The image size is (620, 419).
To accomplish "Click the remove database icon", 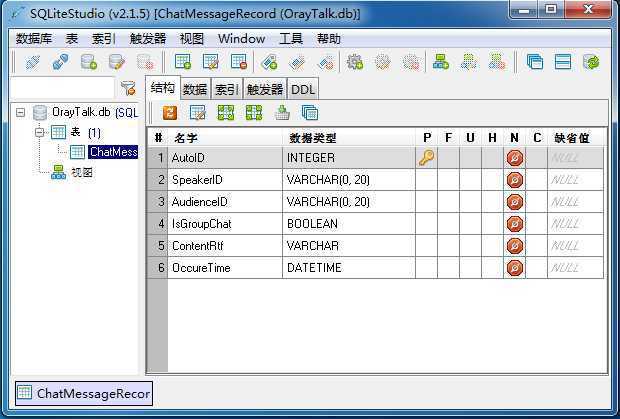I will tap(145, 62).
